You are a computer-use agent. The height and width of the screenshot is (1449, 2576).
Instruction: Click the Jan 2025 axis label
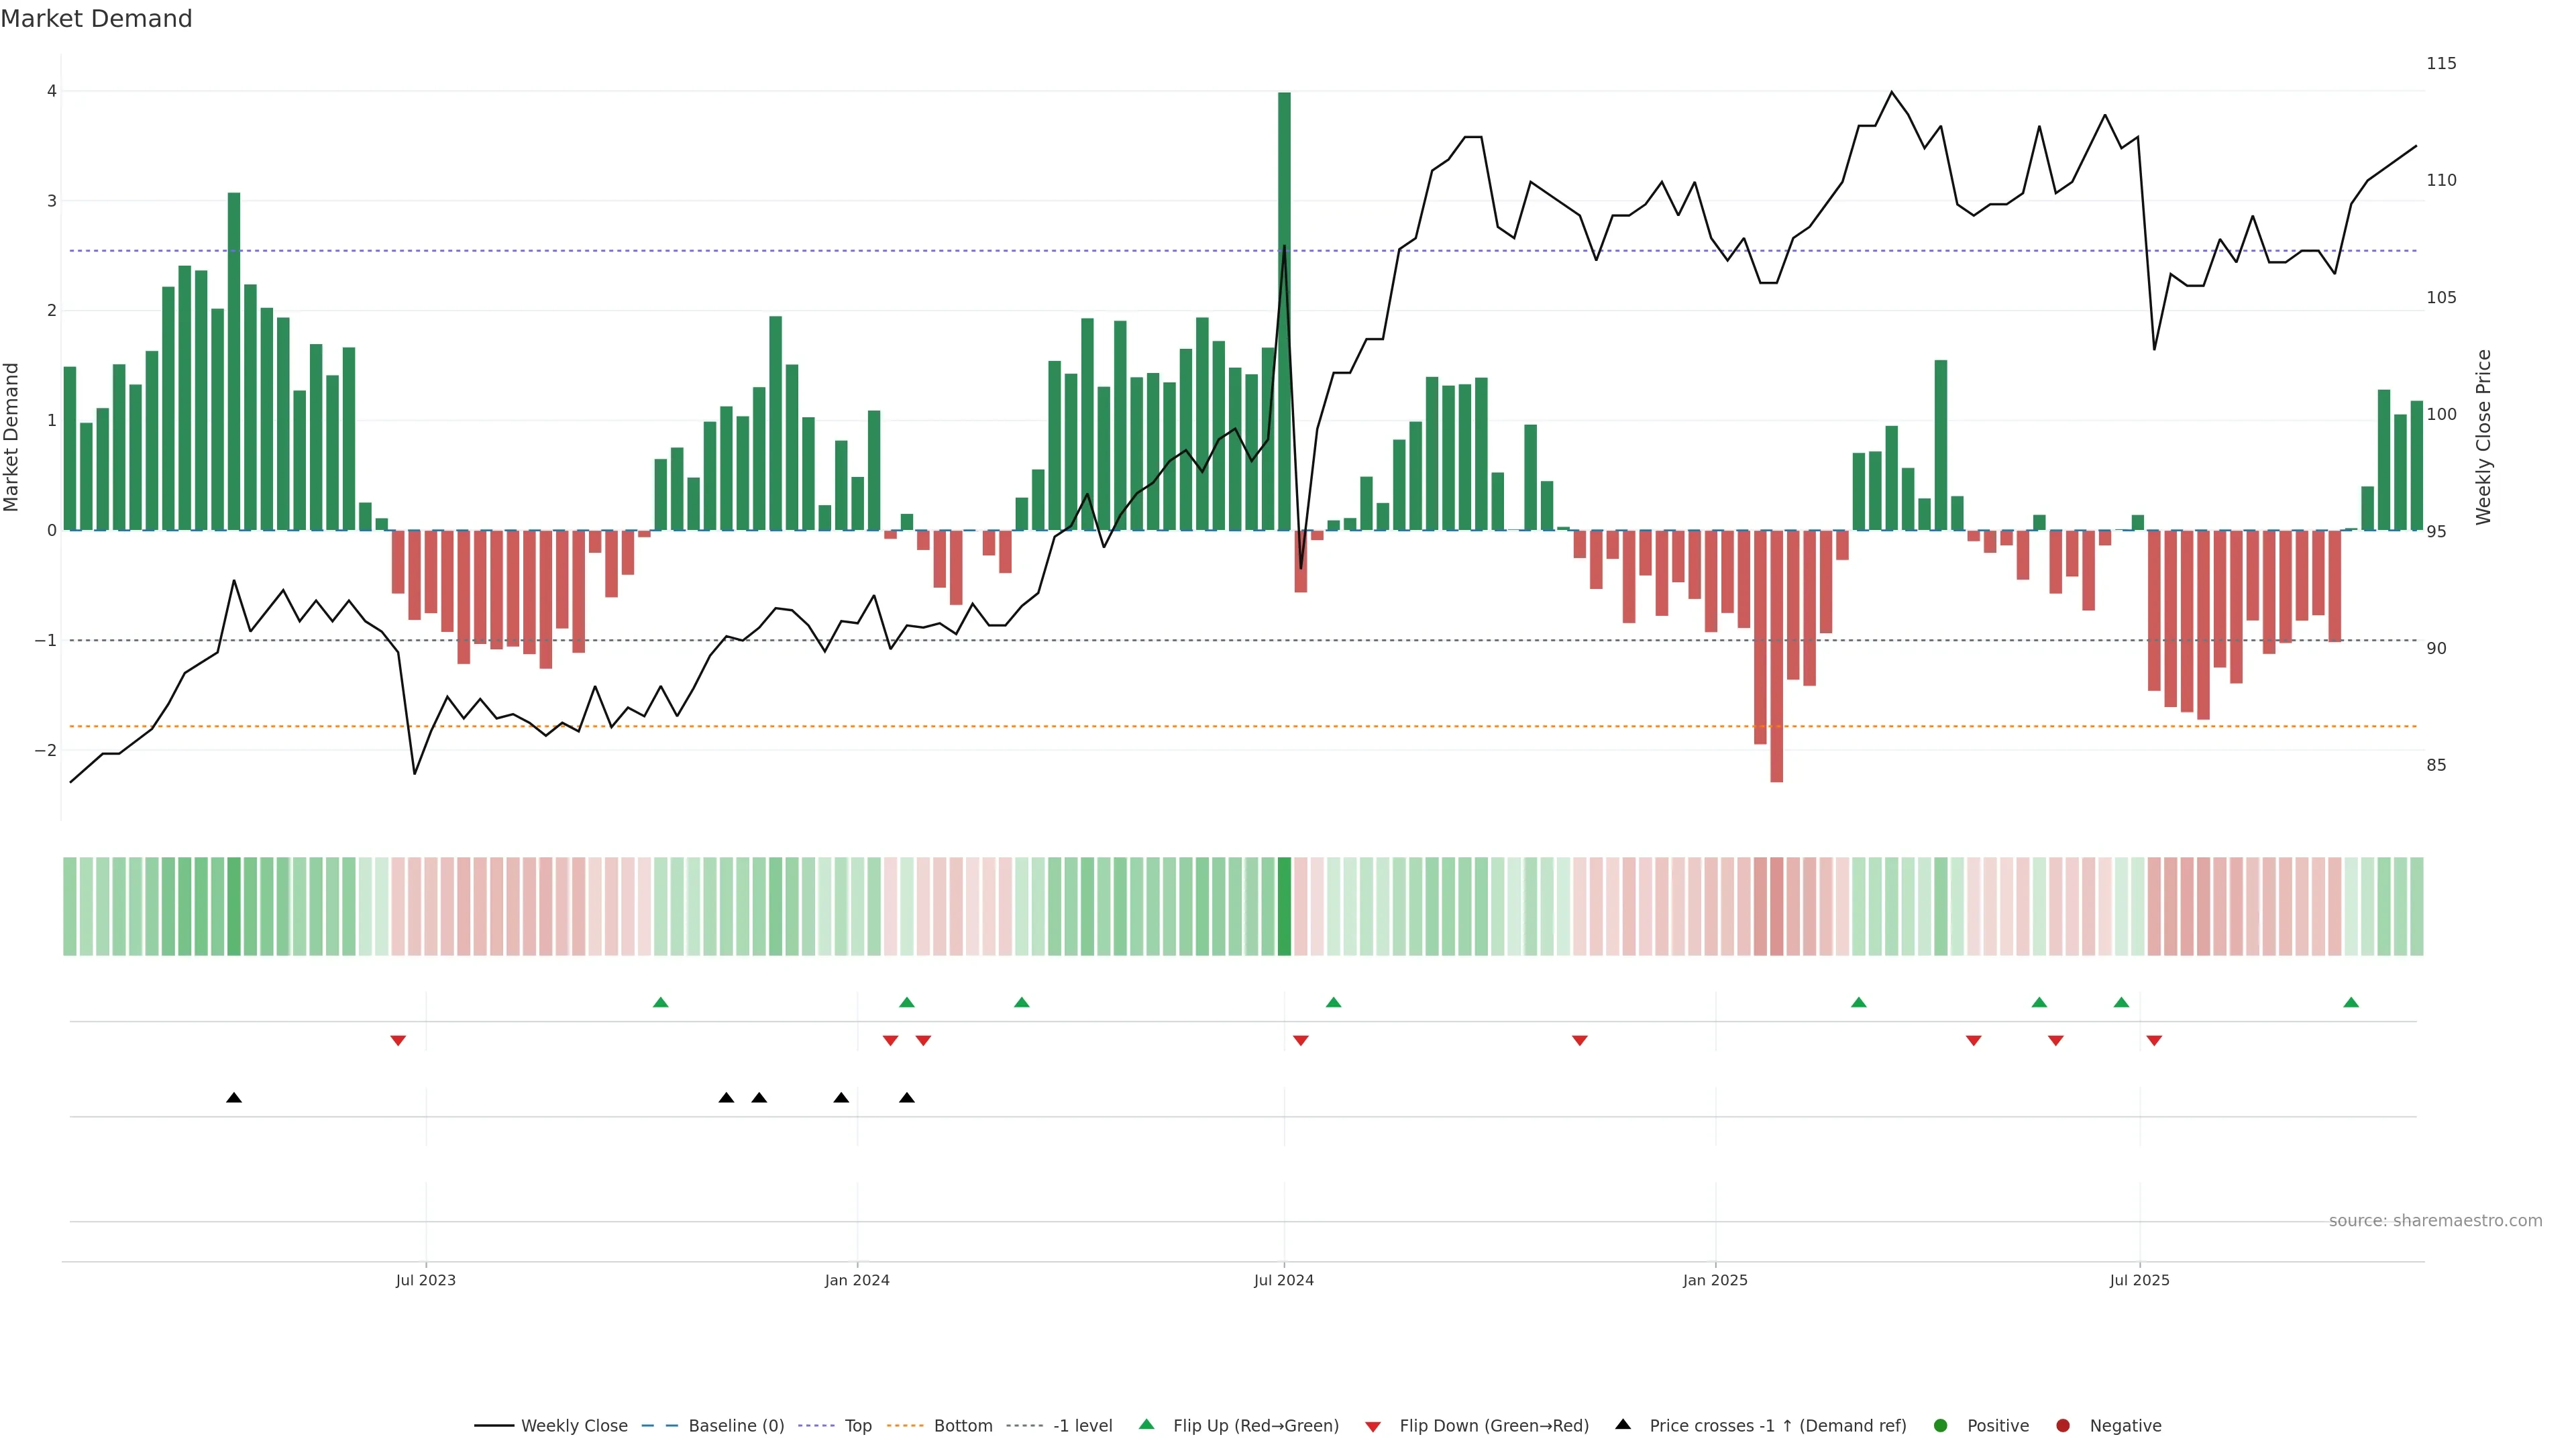(1715, 1280)
